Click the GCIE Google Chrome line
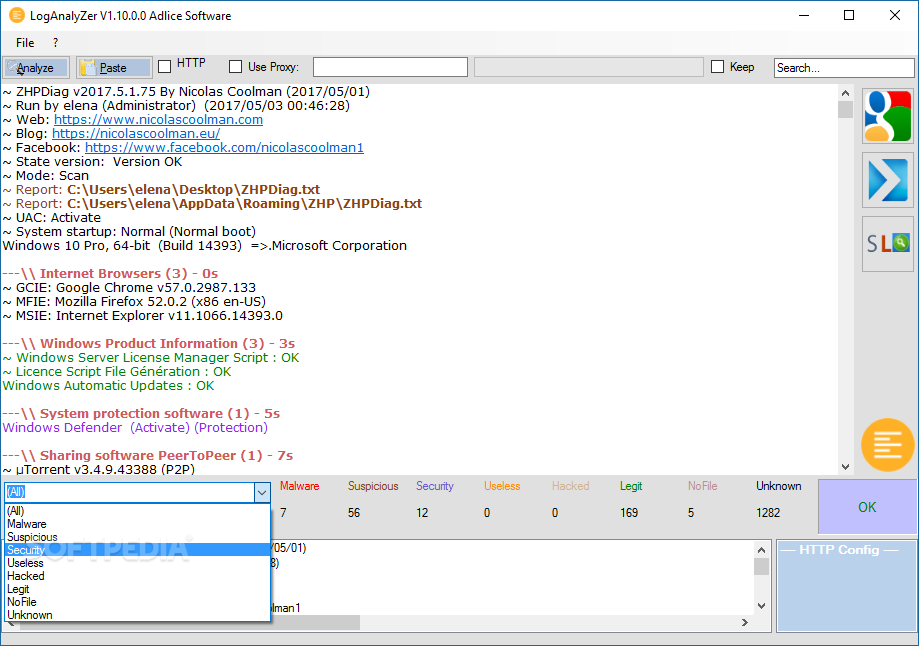 click(x=129, y=288)
